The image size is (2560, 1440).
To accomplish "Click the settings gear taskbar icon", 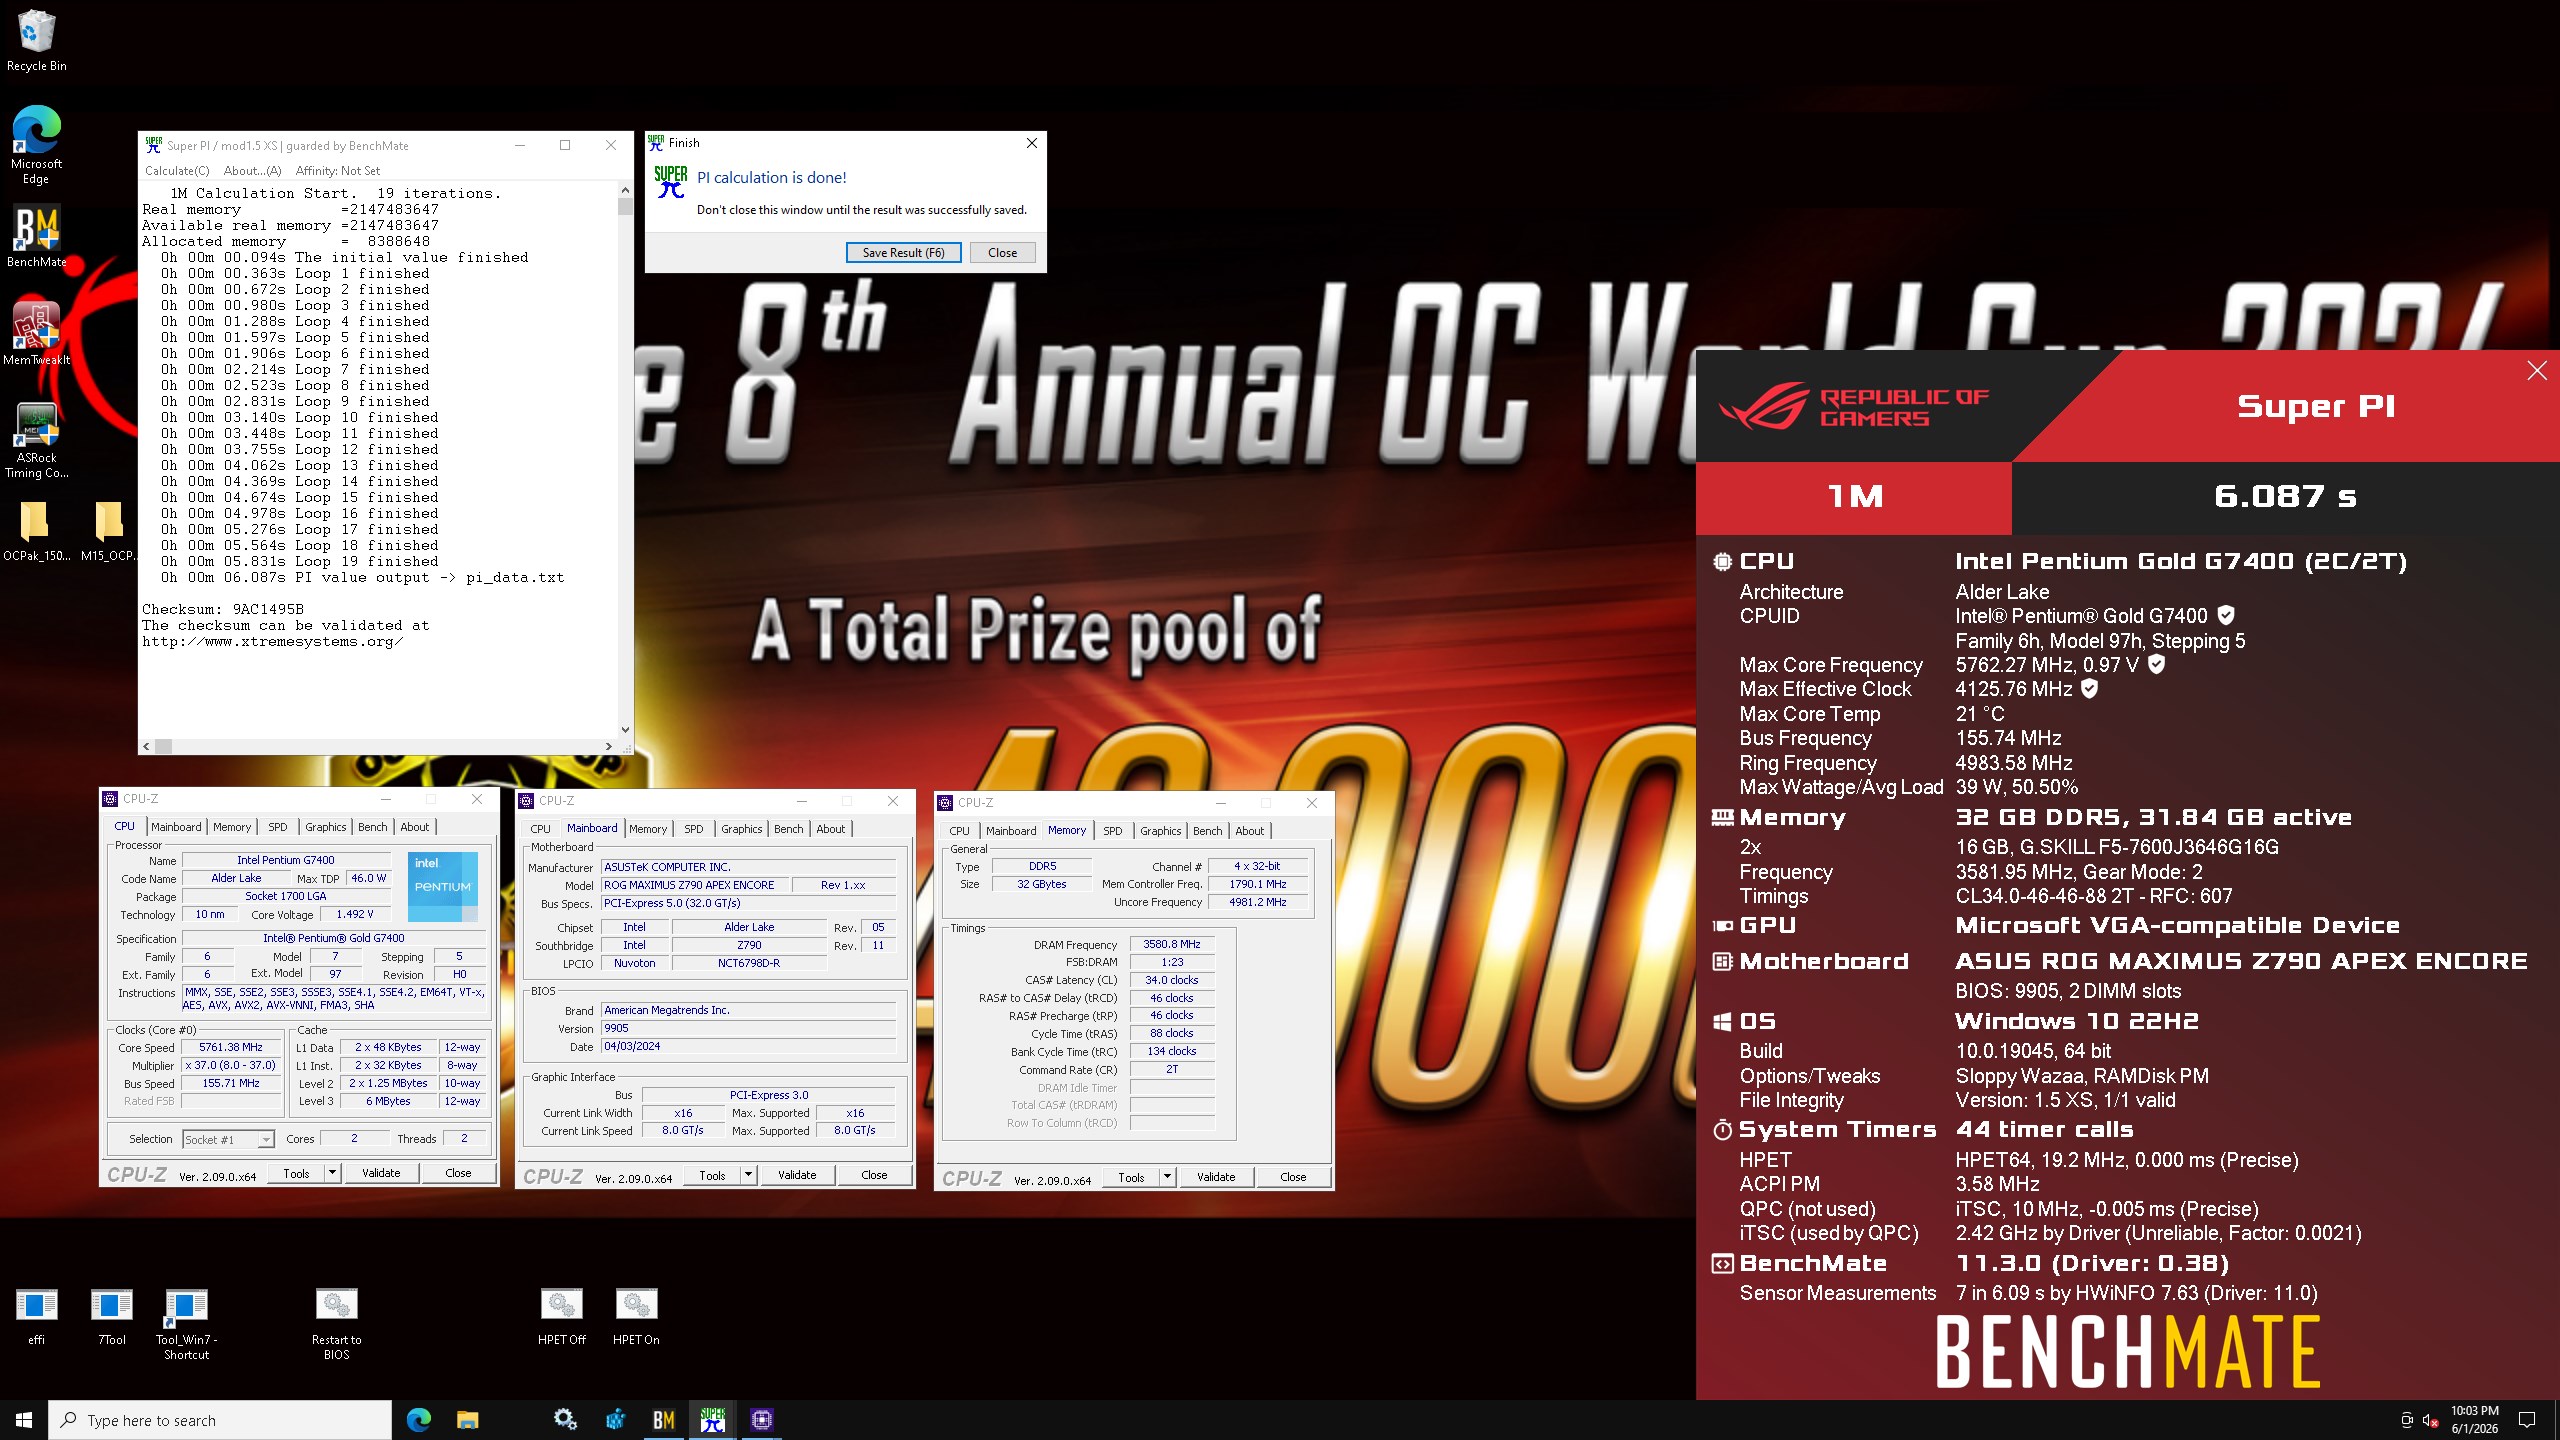I will coord(565,1420).
